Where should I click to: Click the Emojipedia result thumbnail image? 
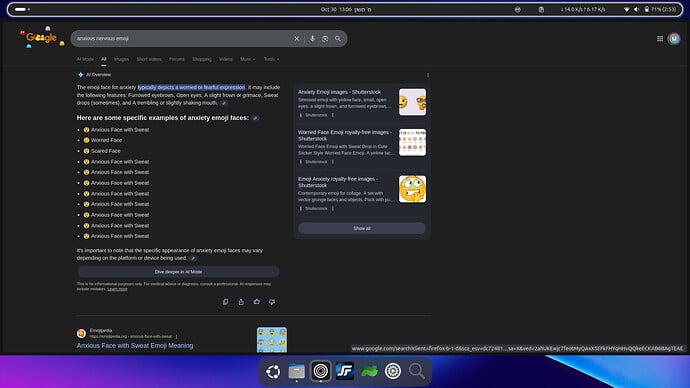272,340
